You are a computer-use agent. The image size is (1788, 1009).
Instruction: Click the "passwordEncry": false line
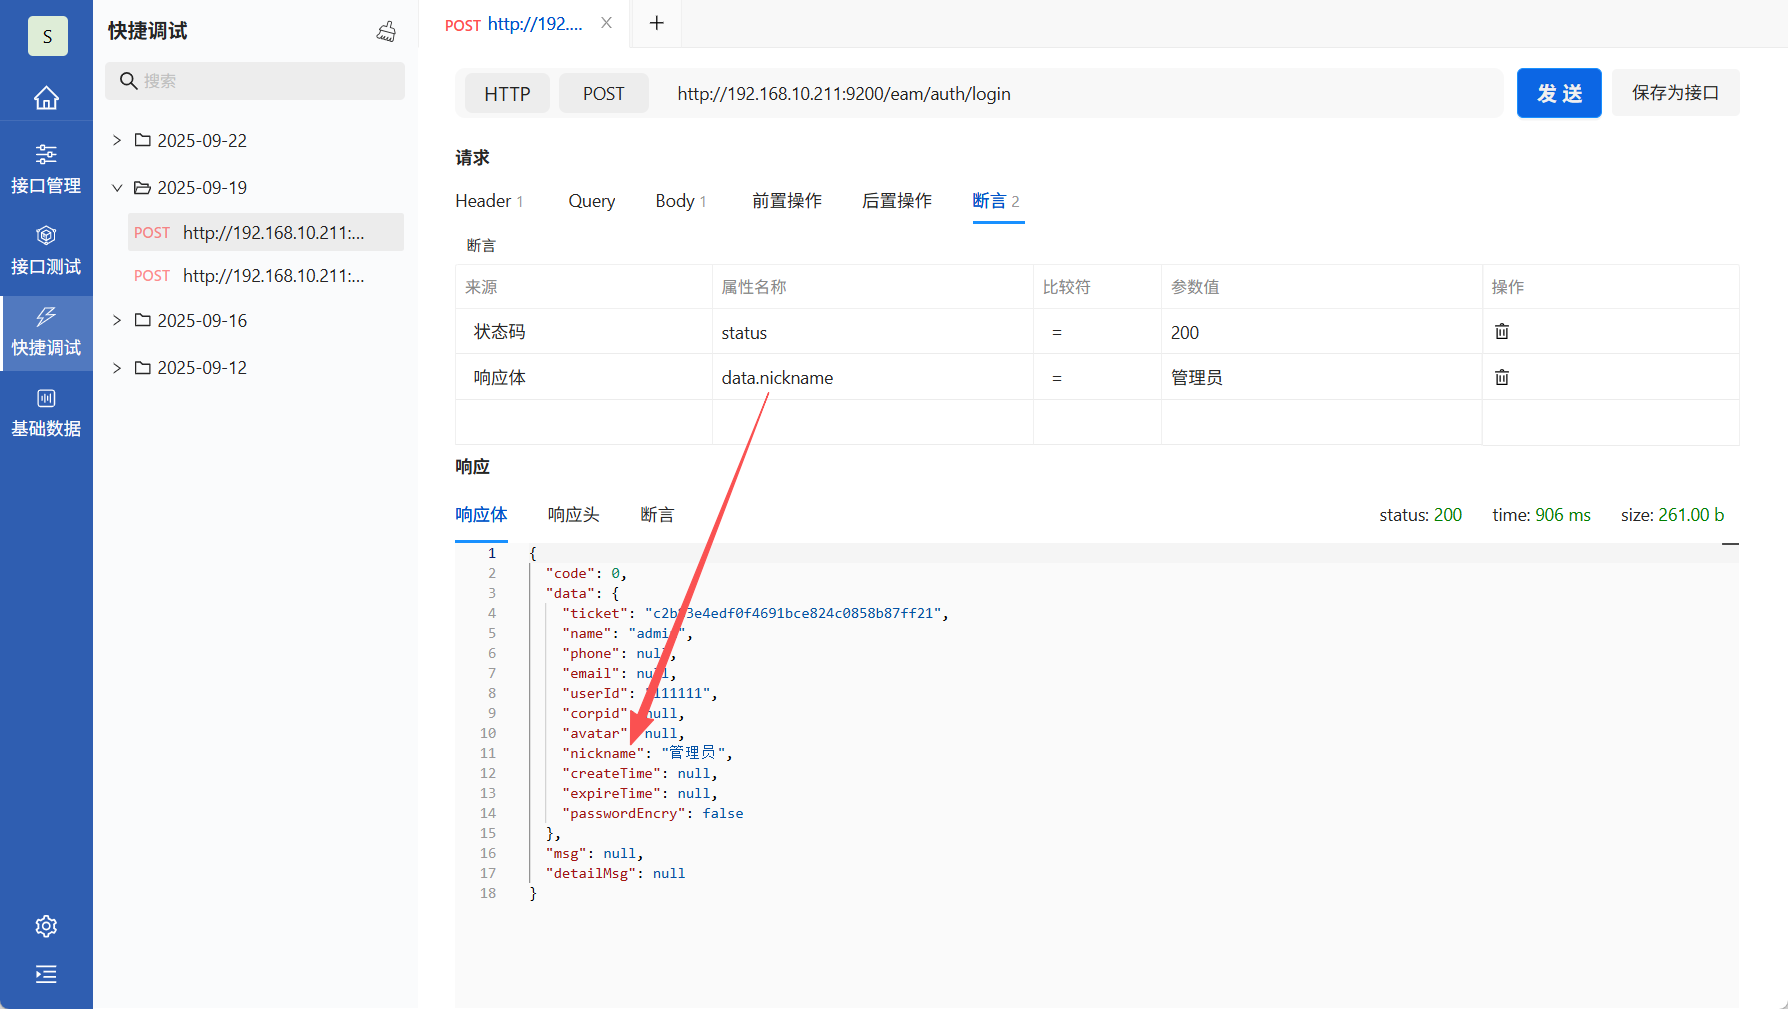pos(653,813)
